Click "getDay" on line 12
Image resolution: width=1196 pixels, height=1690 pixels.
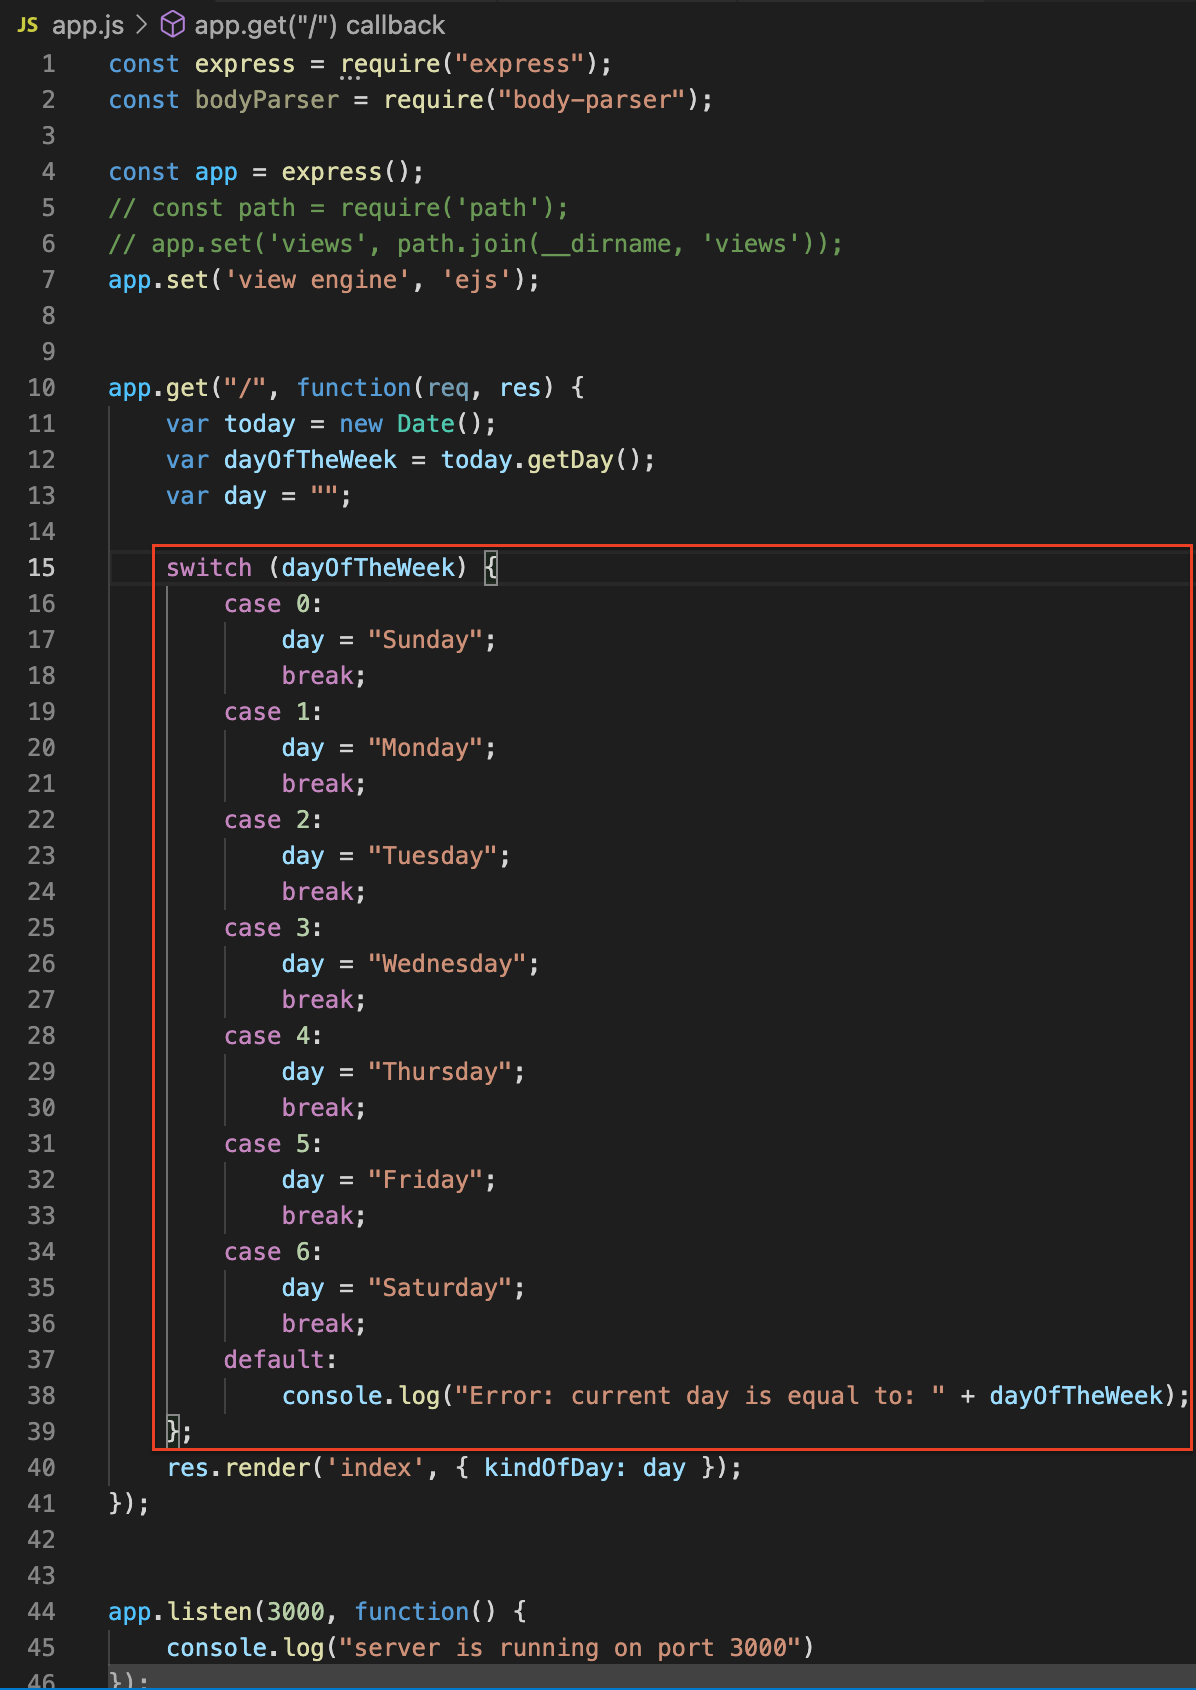click(x=570, y=460)
